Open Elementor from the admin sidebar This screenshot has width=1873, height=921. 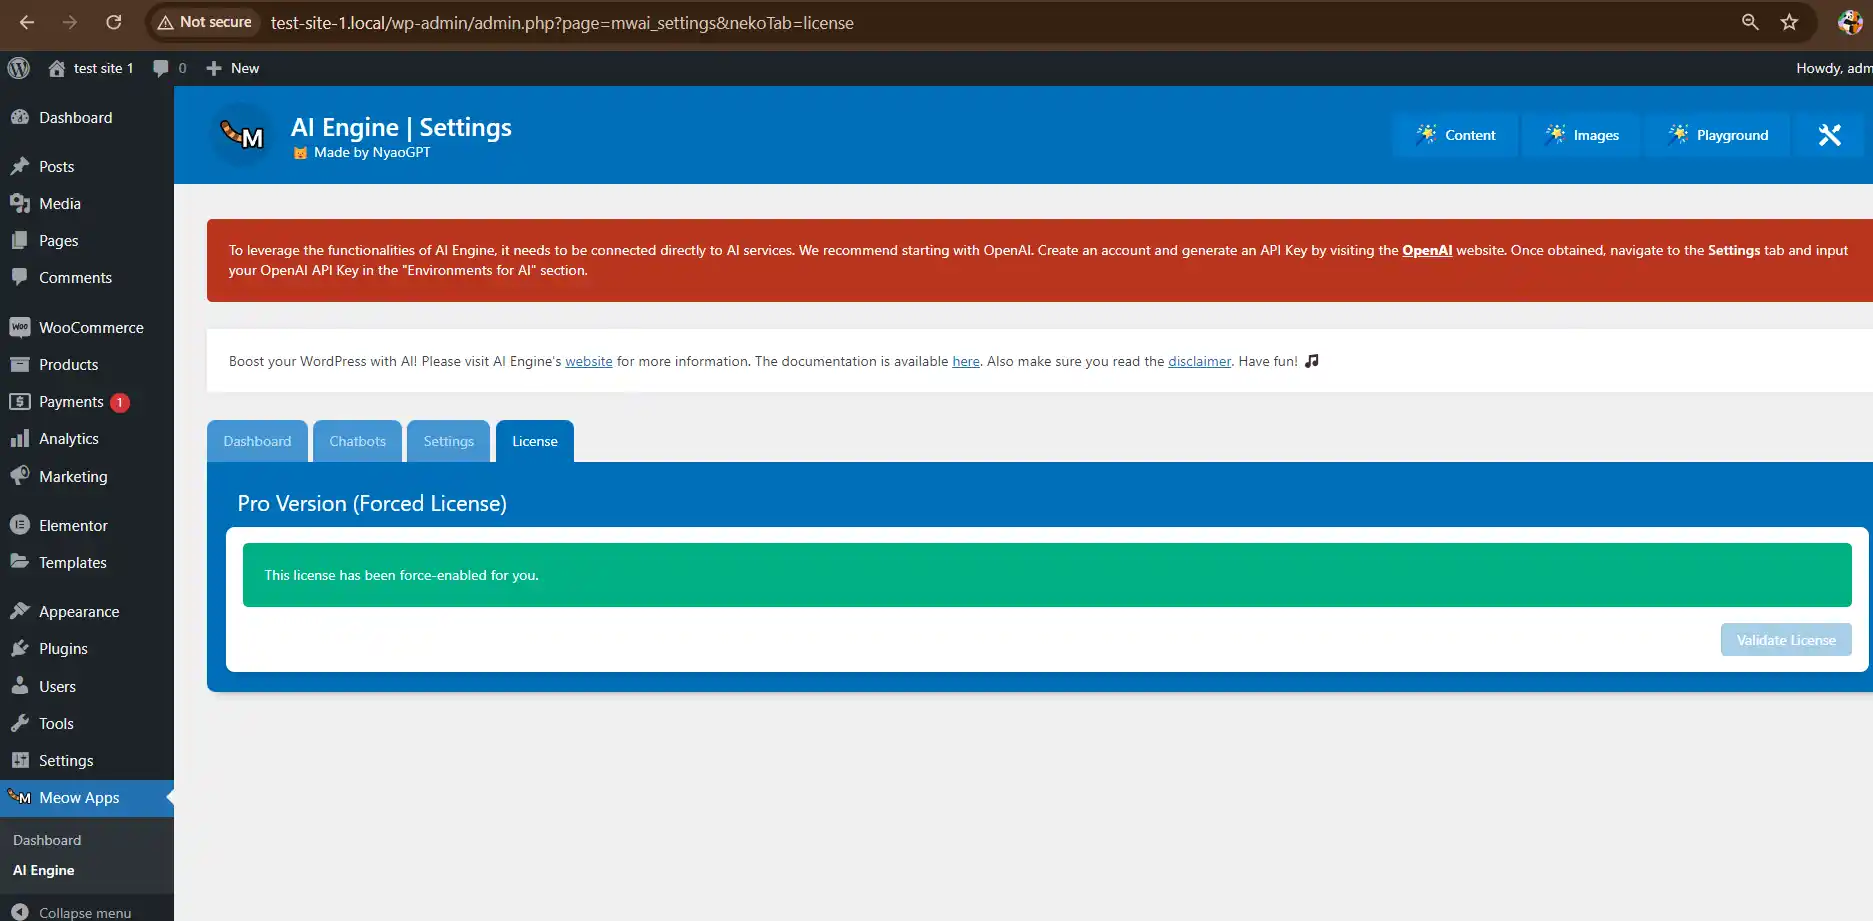72,524
